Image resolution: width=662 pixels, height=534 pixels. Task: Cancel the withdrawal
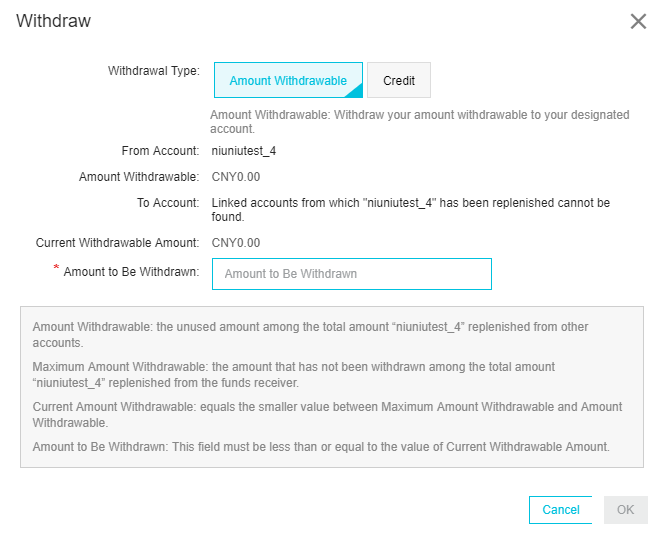(560, 510)
